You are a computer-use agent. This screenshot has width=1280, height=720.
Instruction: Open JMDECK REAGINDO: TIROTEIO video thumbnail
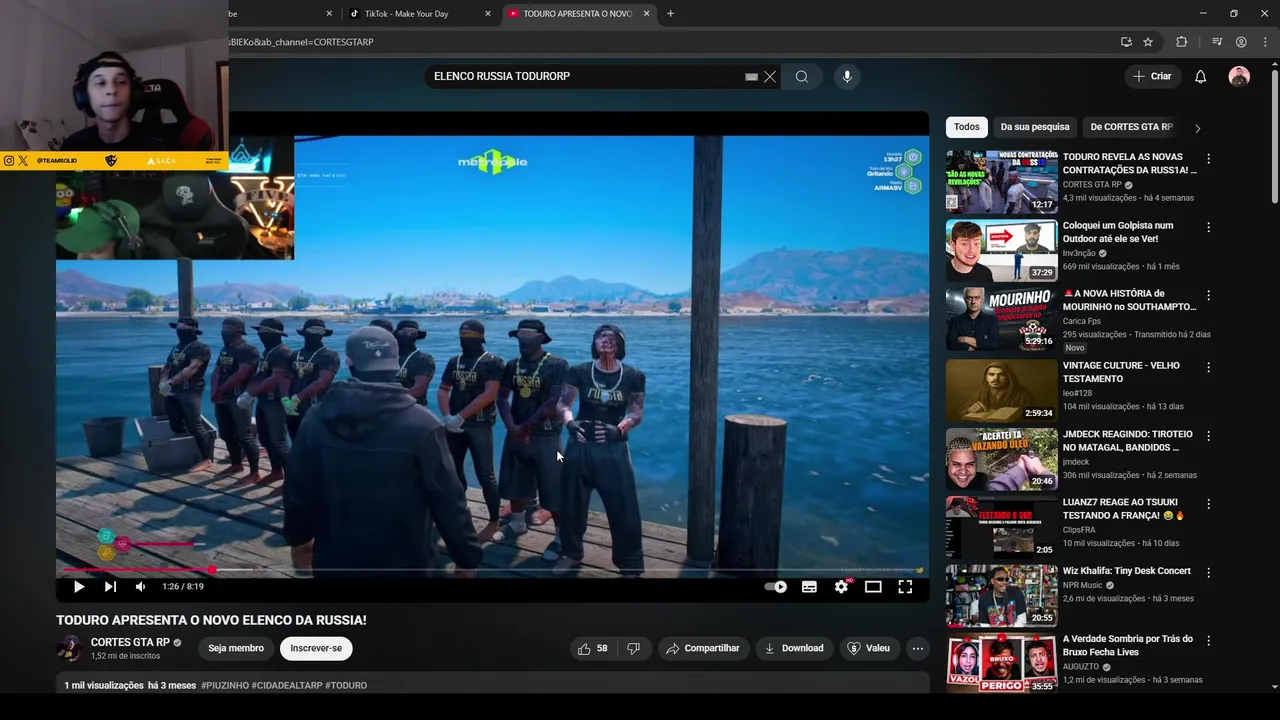pyautogui.click(x=1002, y=459)
